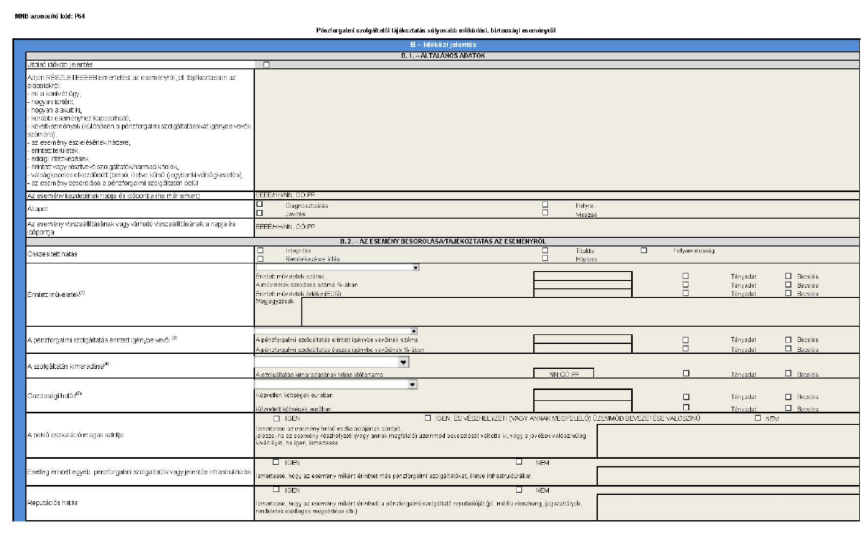Check the Javítás status box
868x535 pixels.
(260, 213)
